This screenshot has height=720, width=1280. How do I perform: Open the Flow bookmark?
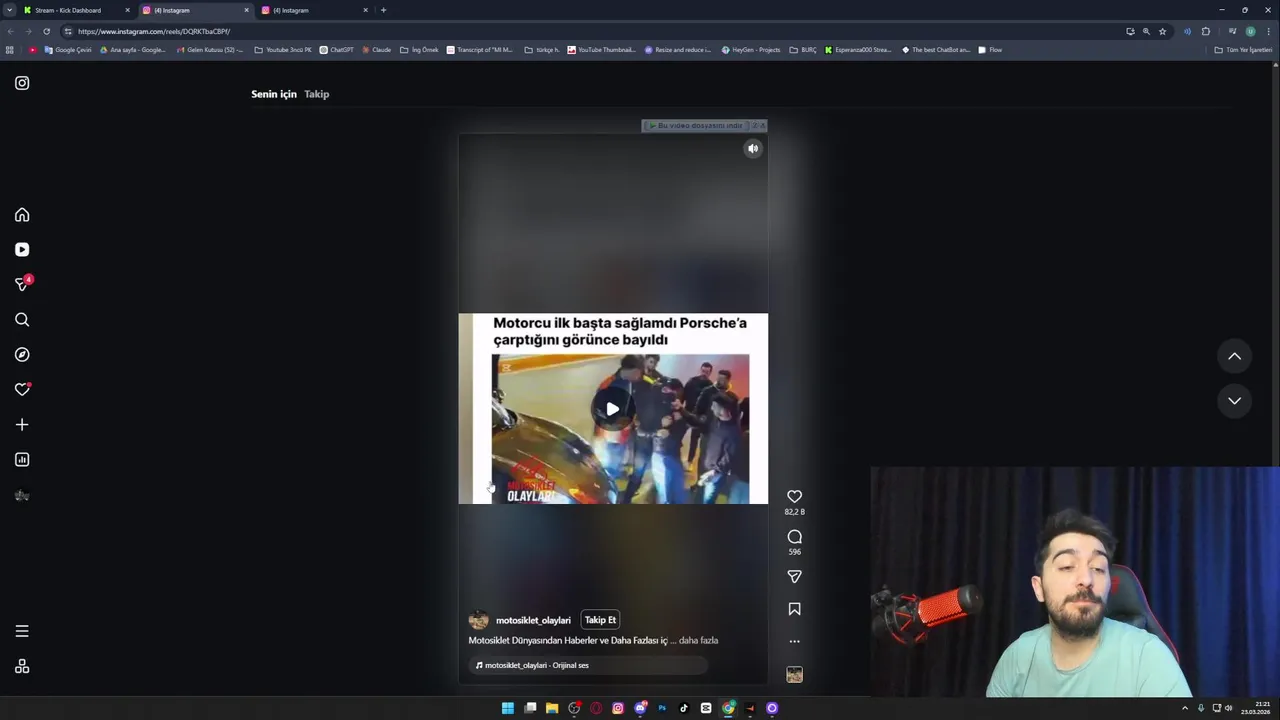990,50
